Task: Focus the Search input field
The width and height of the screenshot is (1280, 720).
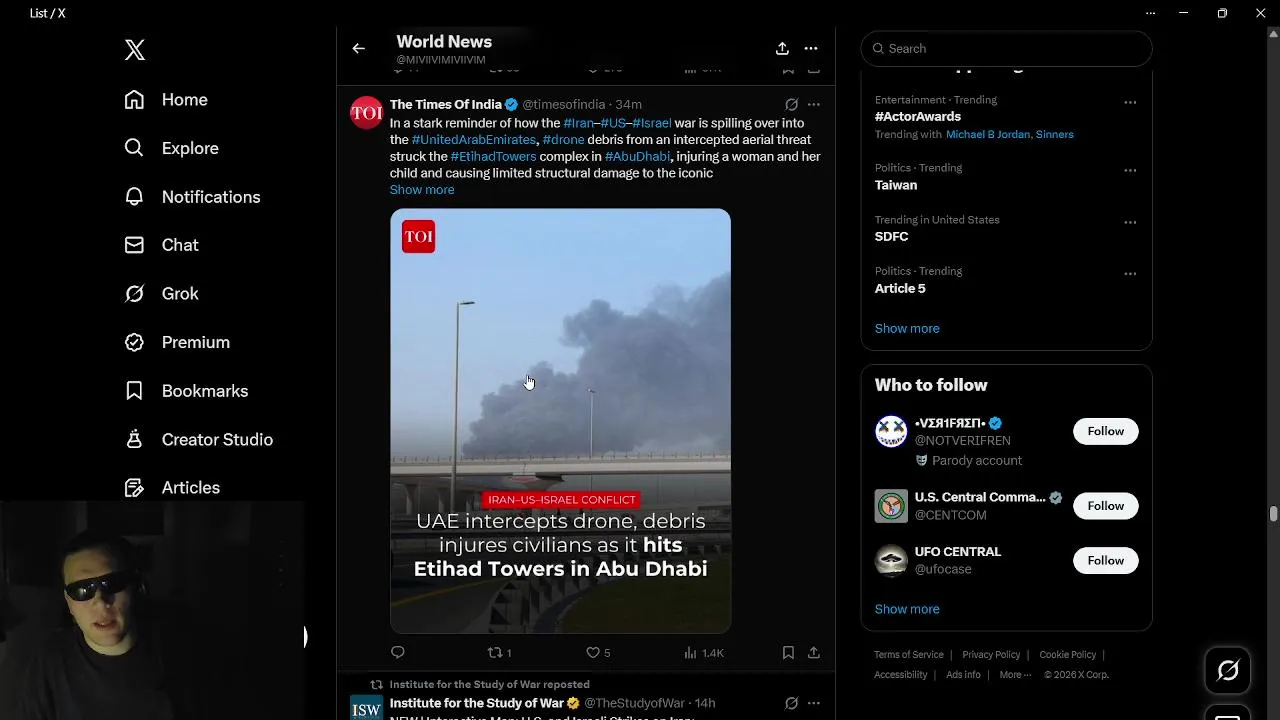Action: tap(1007, 48)
